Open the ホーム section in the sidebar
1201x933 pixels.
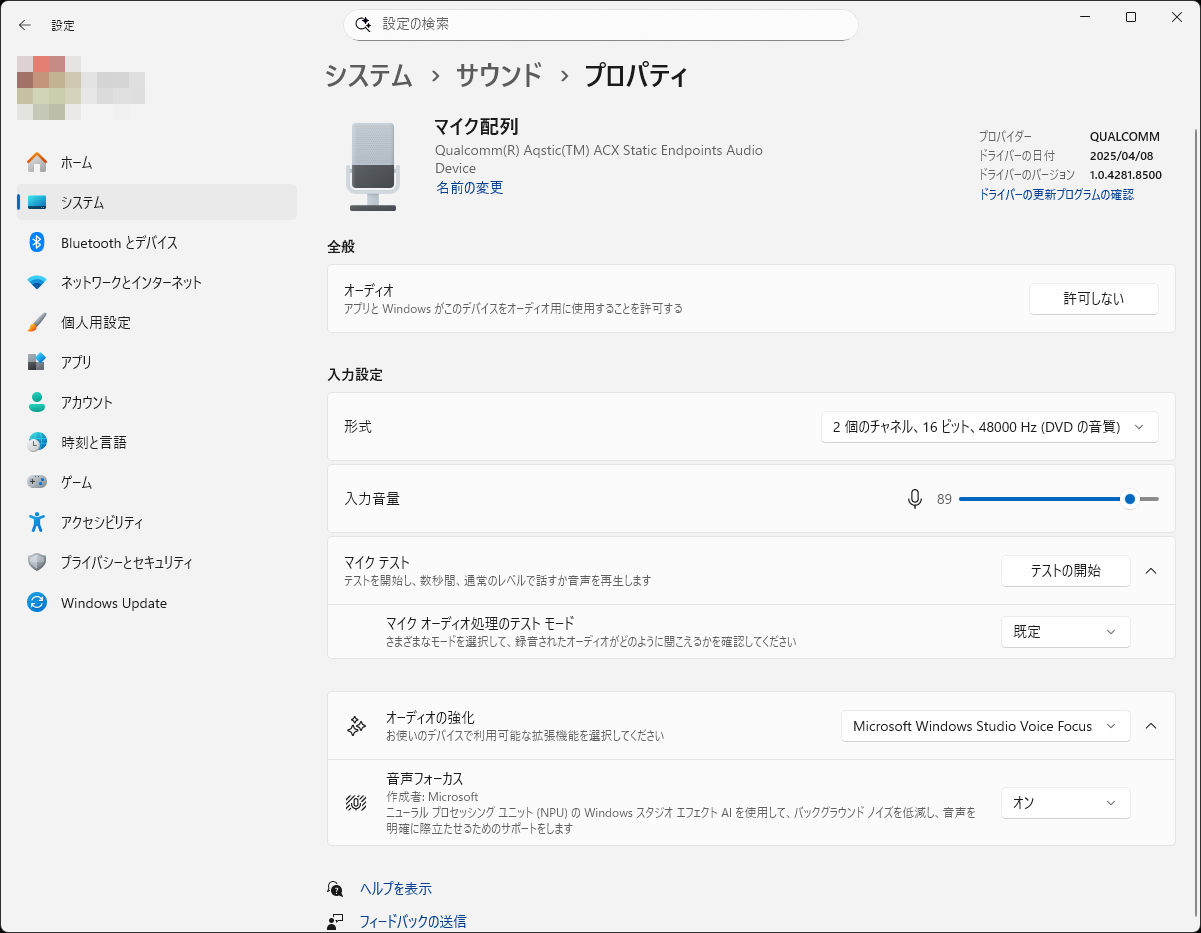35,162
